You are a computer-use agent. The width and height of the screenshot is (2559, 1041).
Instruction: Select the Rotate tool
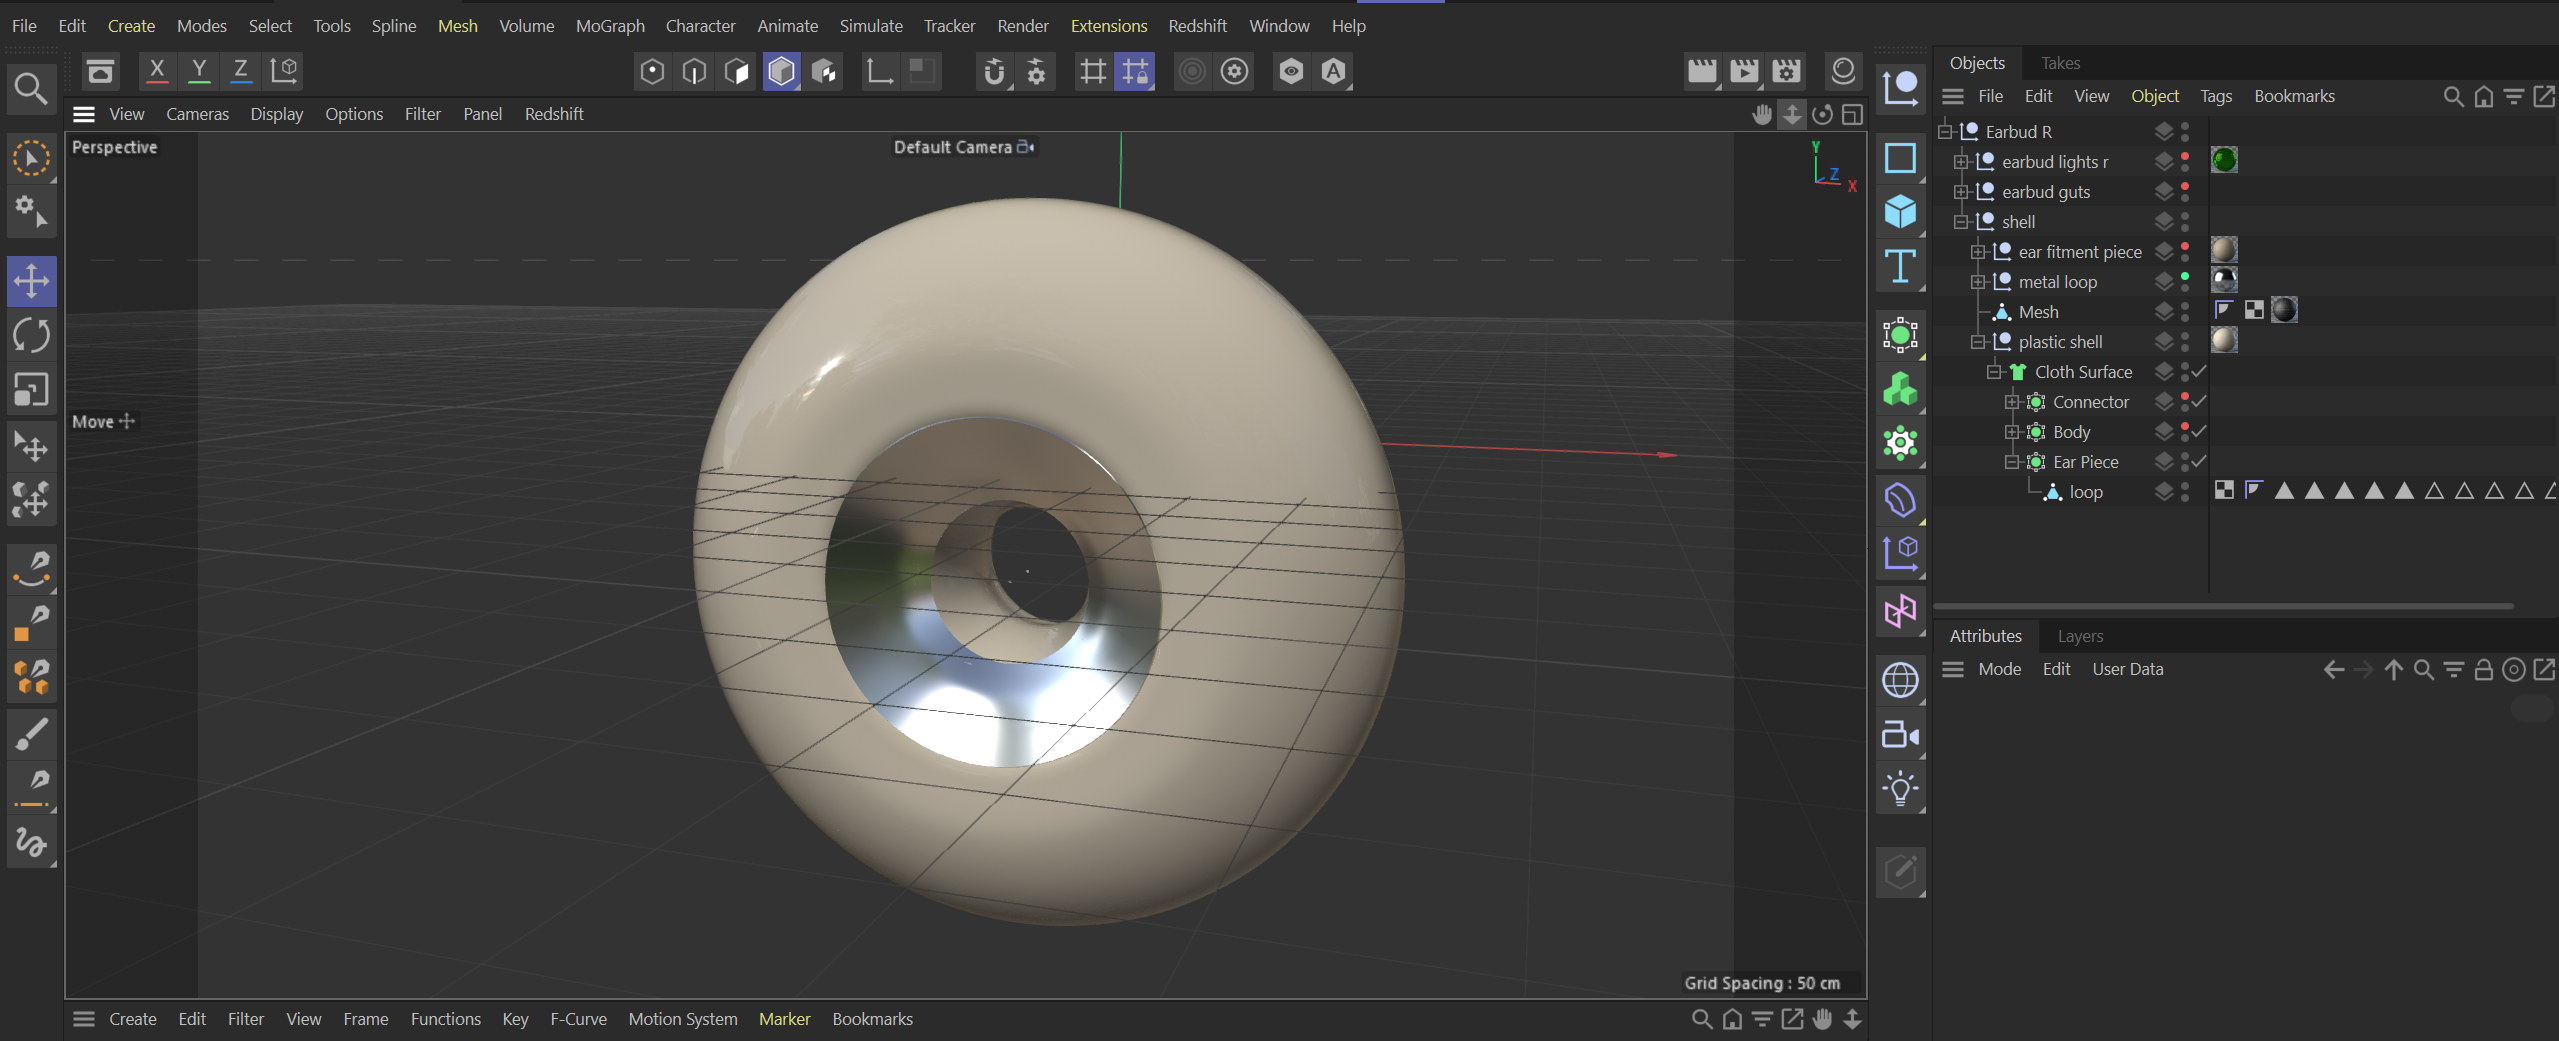coord(31,335)
